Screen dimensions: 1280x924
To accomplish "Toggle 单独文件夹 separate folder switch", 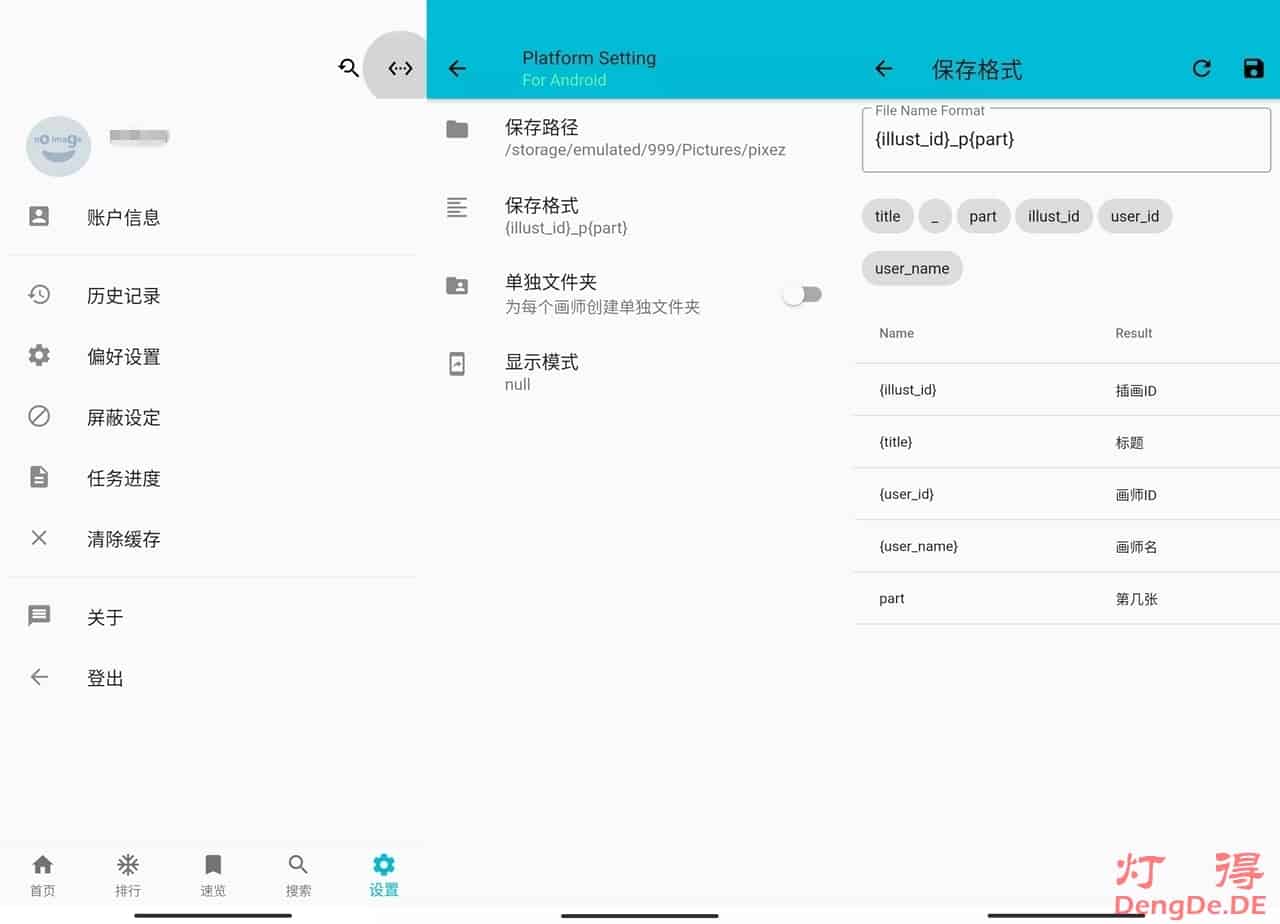I will [x=802, y=294].
